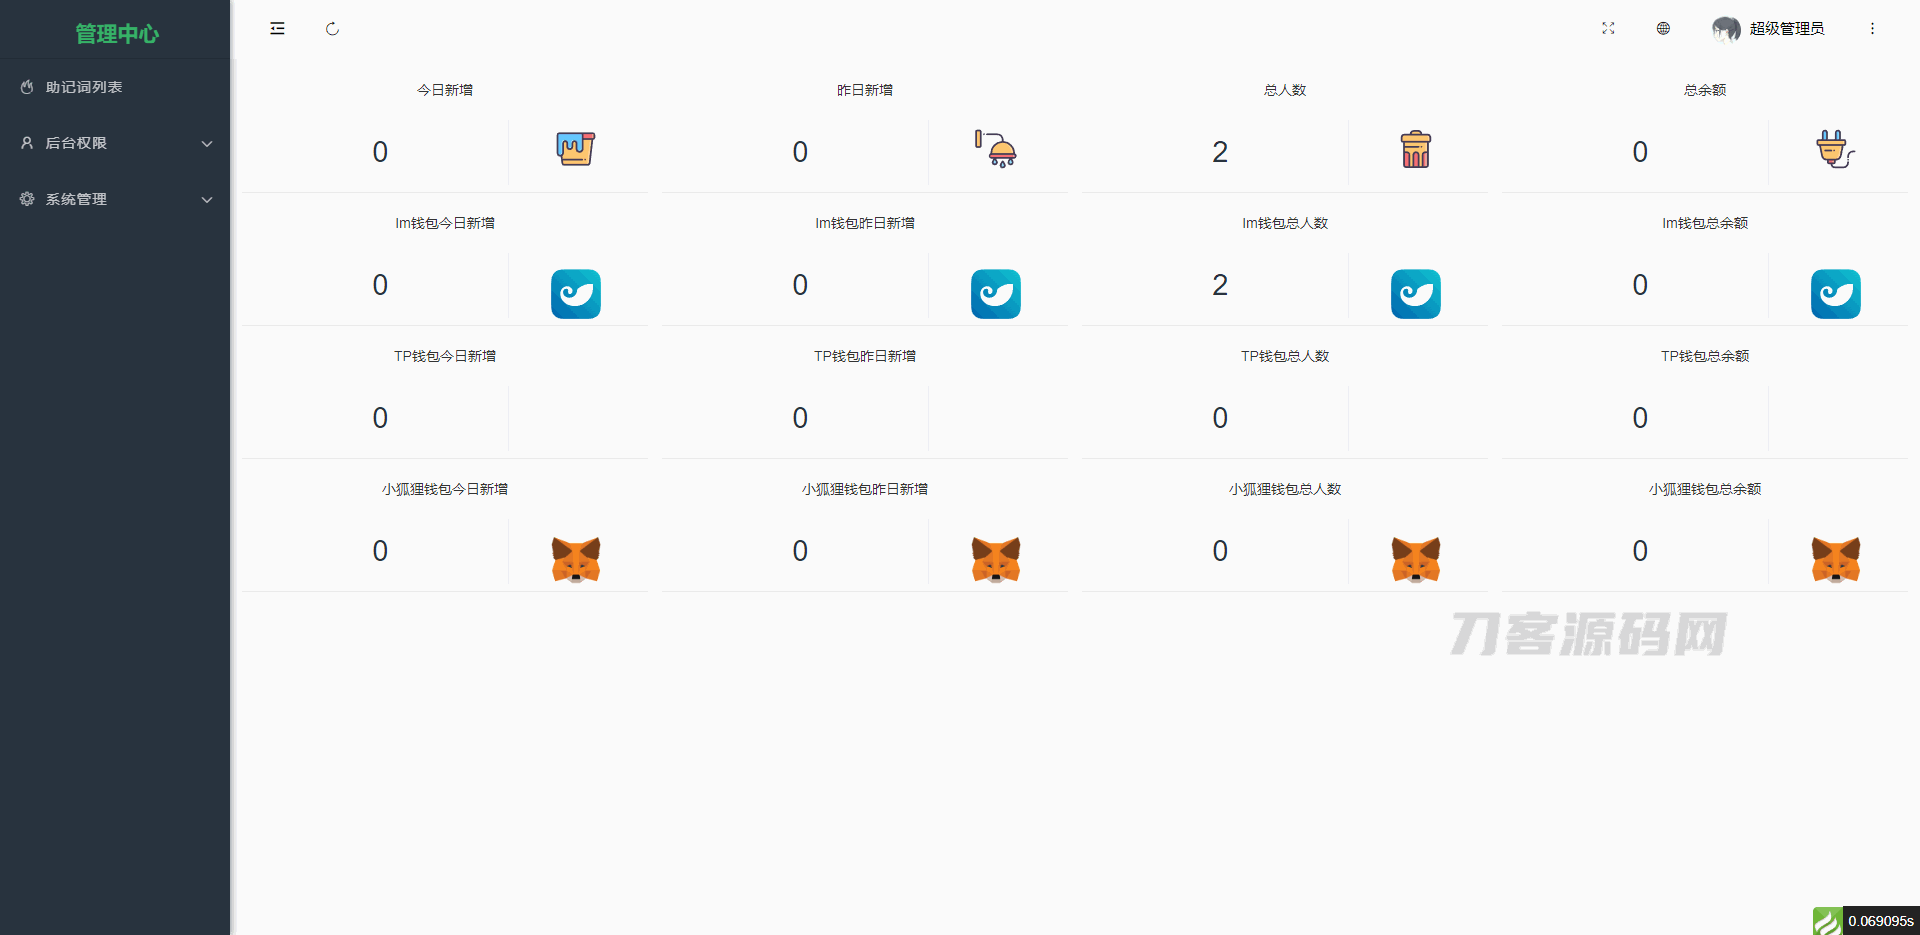Select the 系统管理 sidebar item
Screen dimensions: 1920x935
pos(115,199)
